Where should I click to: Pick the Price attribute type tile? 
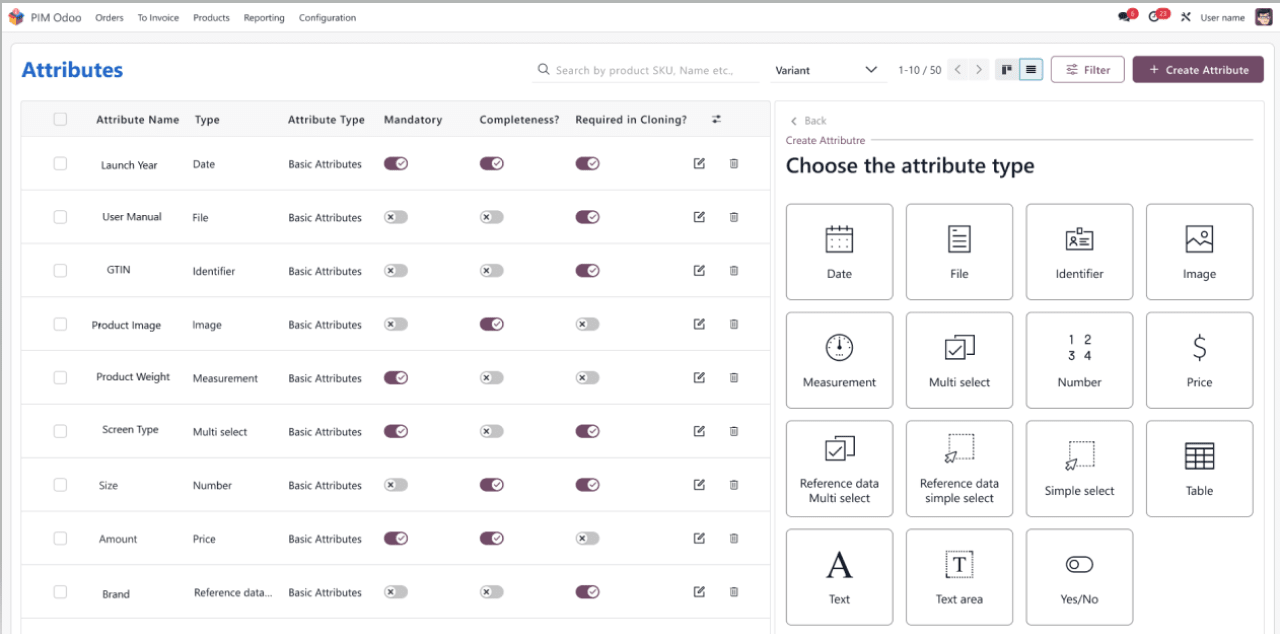(x=1199, y=359)
